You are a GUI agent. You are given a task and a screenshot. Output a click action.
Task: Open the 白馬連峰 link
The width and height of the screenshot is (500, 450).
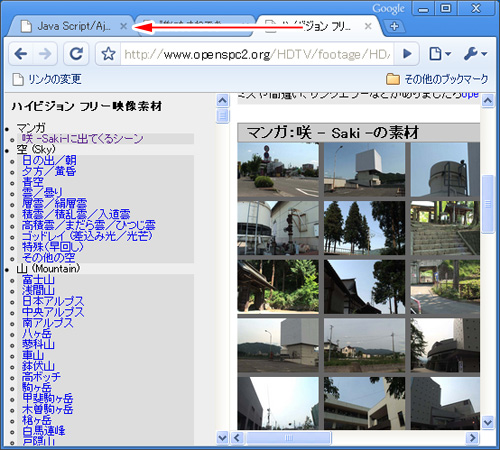coord(44,431)
